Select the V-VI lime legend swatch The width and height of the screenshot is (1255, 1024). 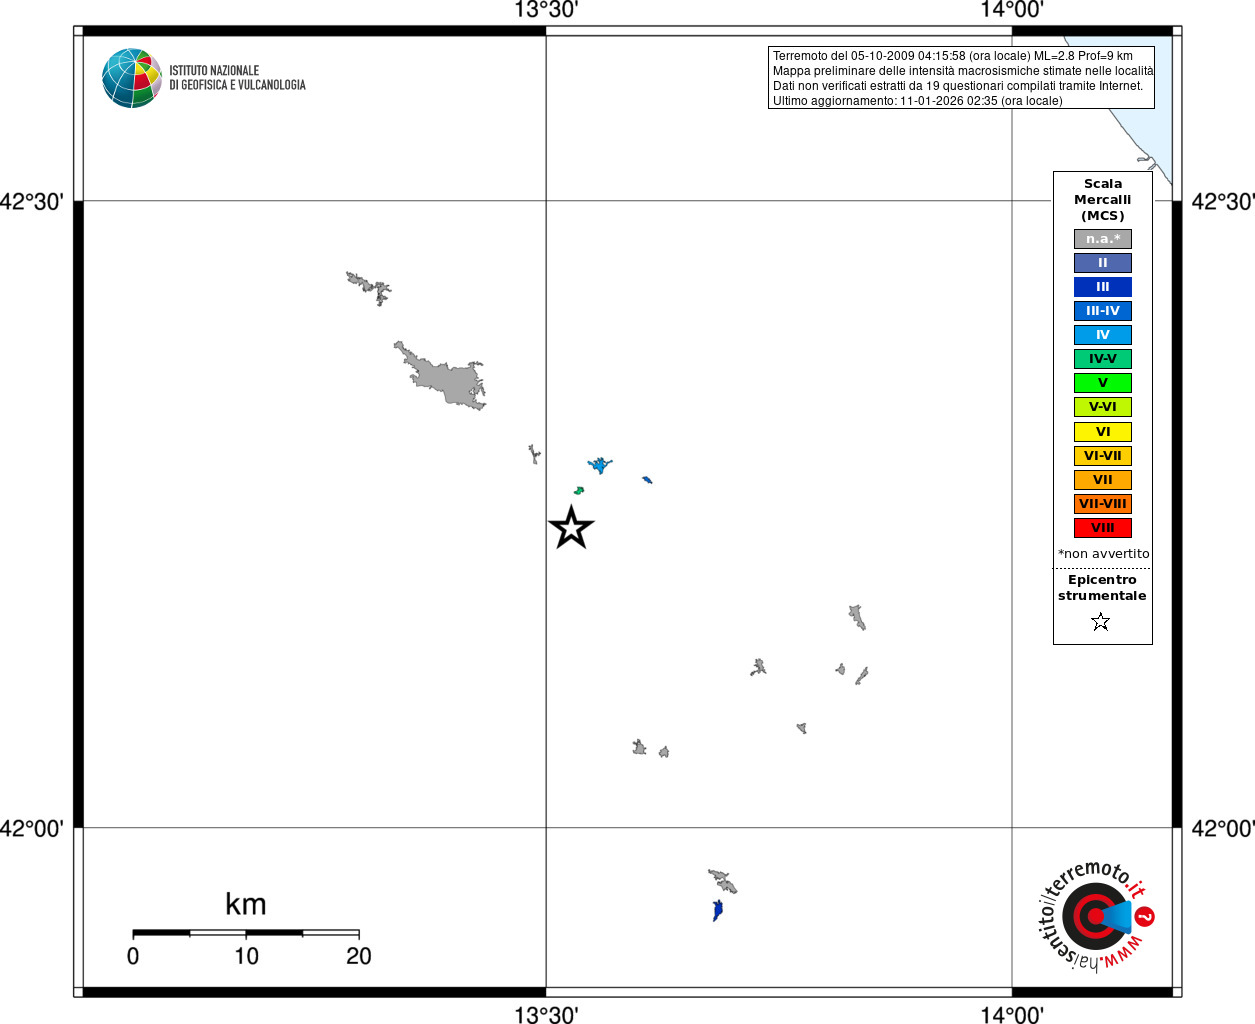tap(1103, 407)
